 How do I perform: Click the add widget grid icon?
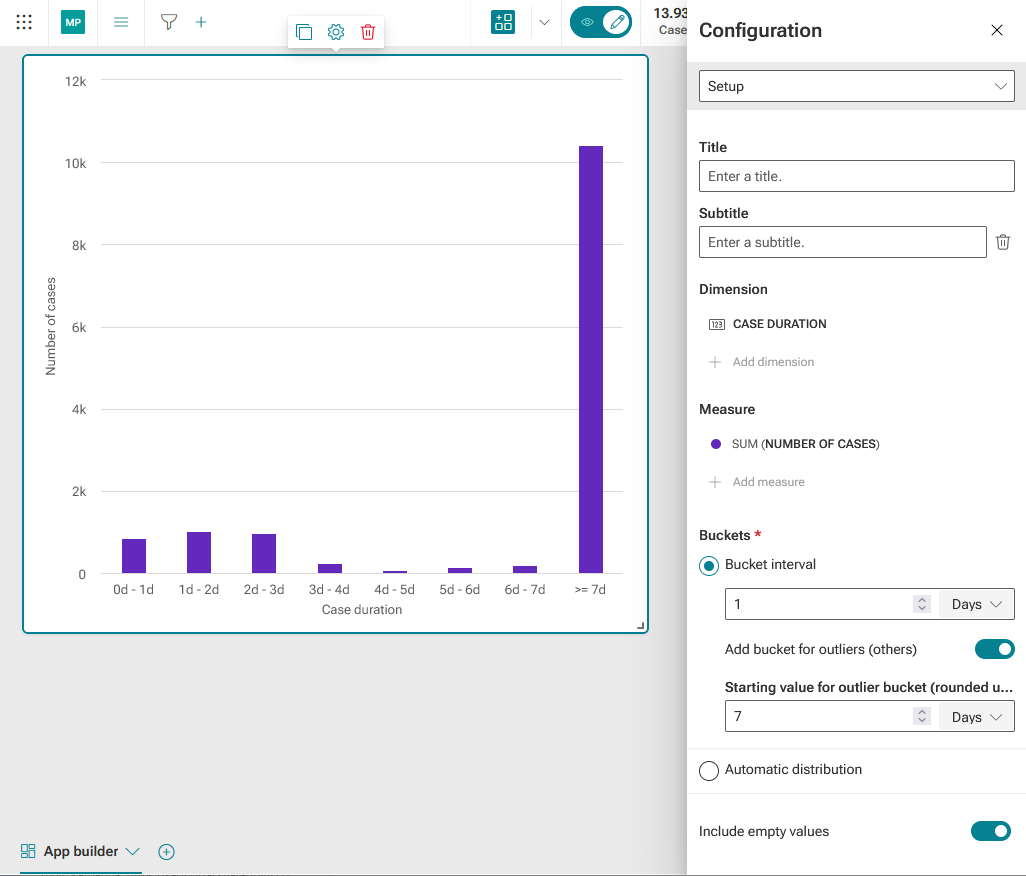click(503, 22)
